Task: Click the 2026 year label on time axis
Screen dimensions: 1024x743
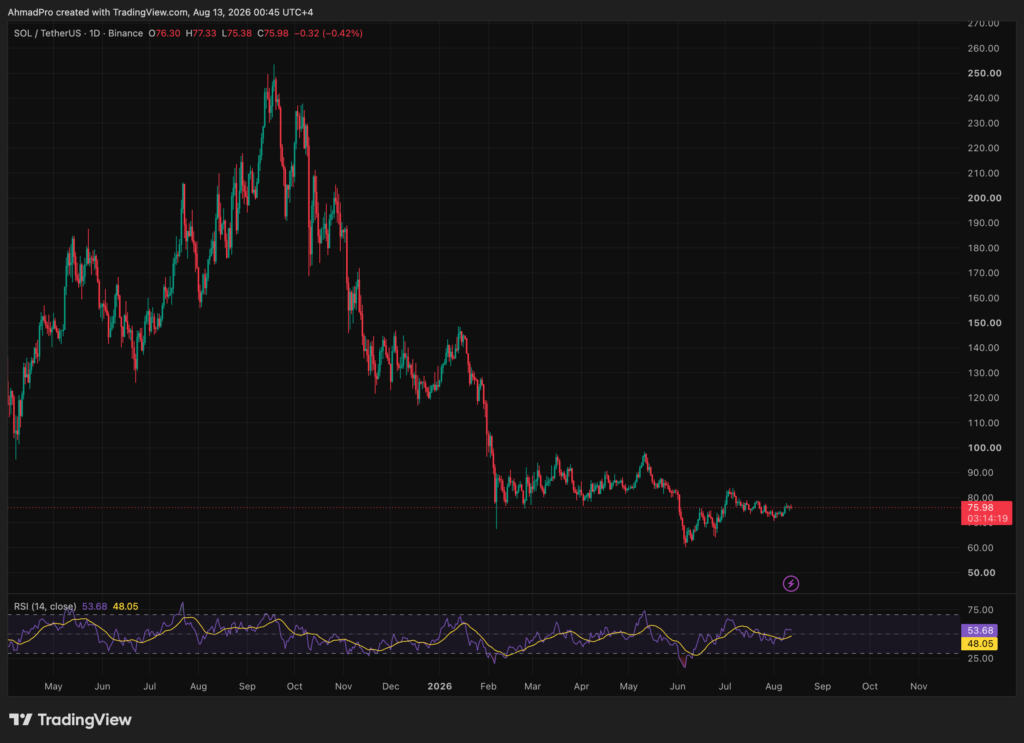Action: click(440, 686)
